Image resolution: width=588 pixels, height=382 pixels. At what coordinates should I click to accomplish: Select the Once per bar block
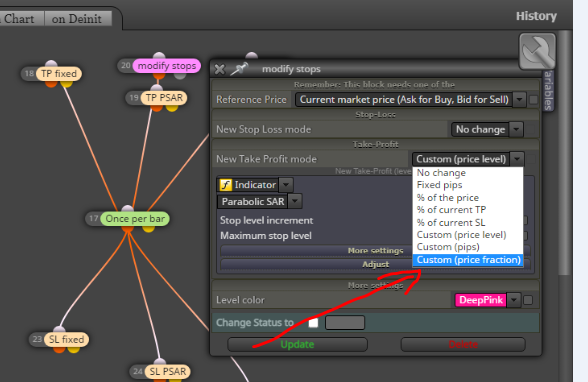tap(135, 219)
